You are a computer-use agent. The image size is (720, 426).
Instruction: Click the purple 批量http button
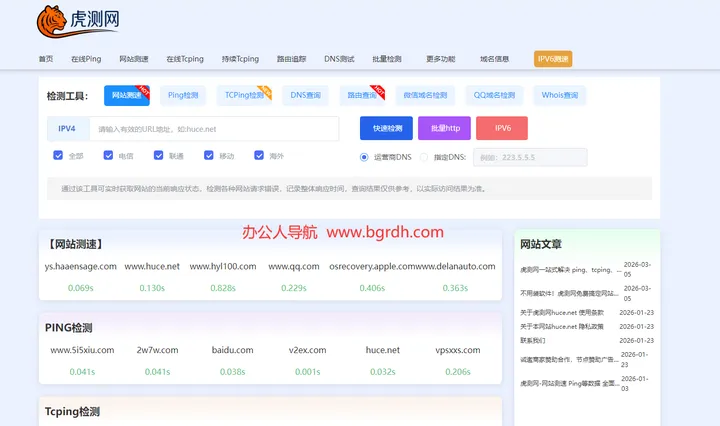pos(444,128)
